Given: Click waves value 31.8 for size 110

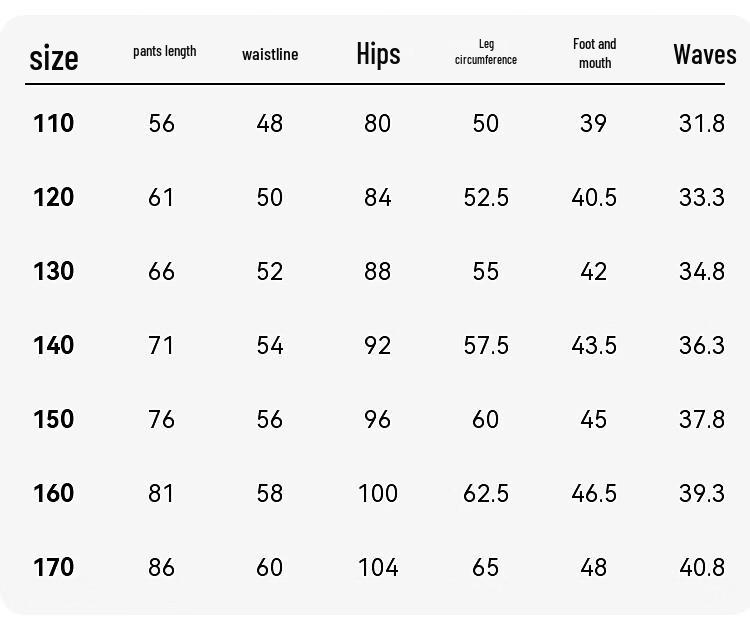Looking at the screenshot, I should pyautogui.click(x=702, y=123).
